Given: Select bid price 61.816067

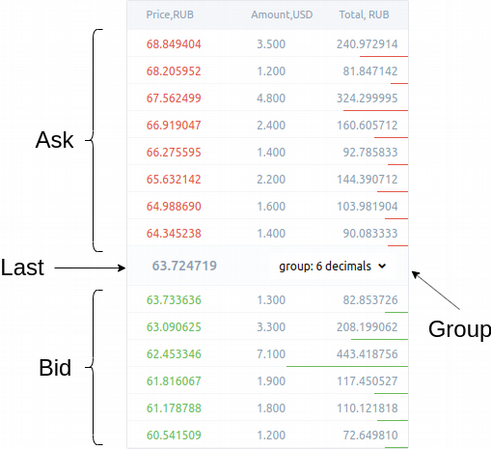Looking at the screenshot, I should pyautogui.click(x=174, y=381).
